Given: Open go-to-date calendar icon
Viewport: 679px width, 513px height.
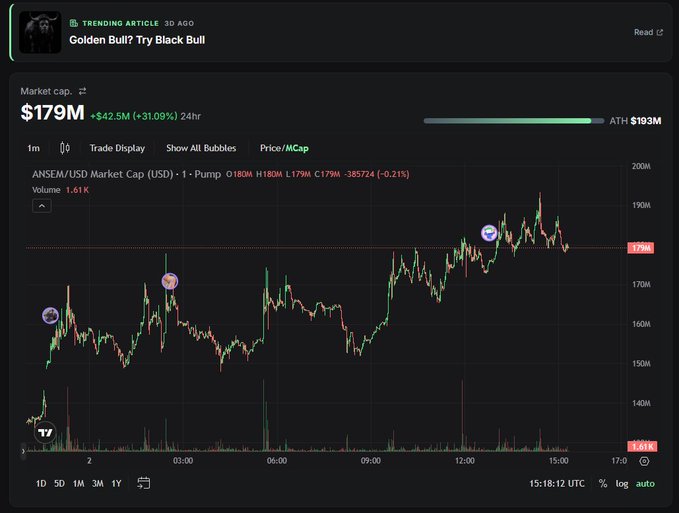Looking at the screenshot, I should (x=144, y=483).
